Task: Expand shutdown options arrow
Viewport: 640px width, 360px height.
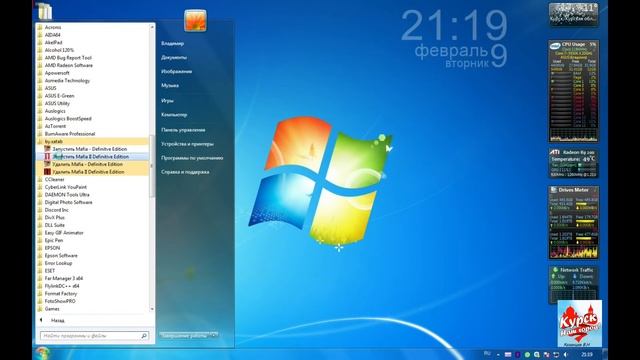Action: [x=213, y=336]
